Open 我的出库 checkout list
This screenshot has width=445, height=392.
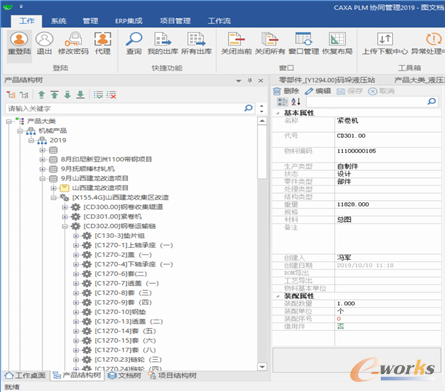(163, 44)
